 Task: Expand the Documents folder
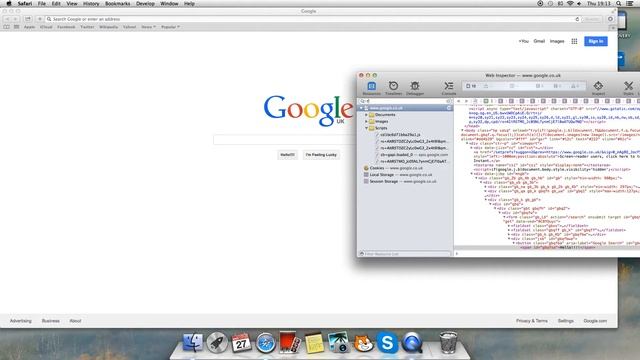pyautogui.click(x=367, y=115)
